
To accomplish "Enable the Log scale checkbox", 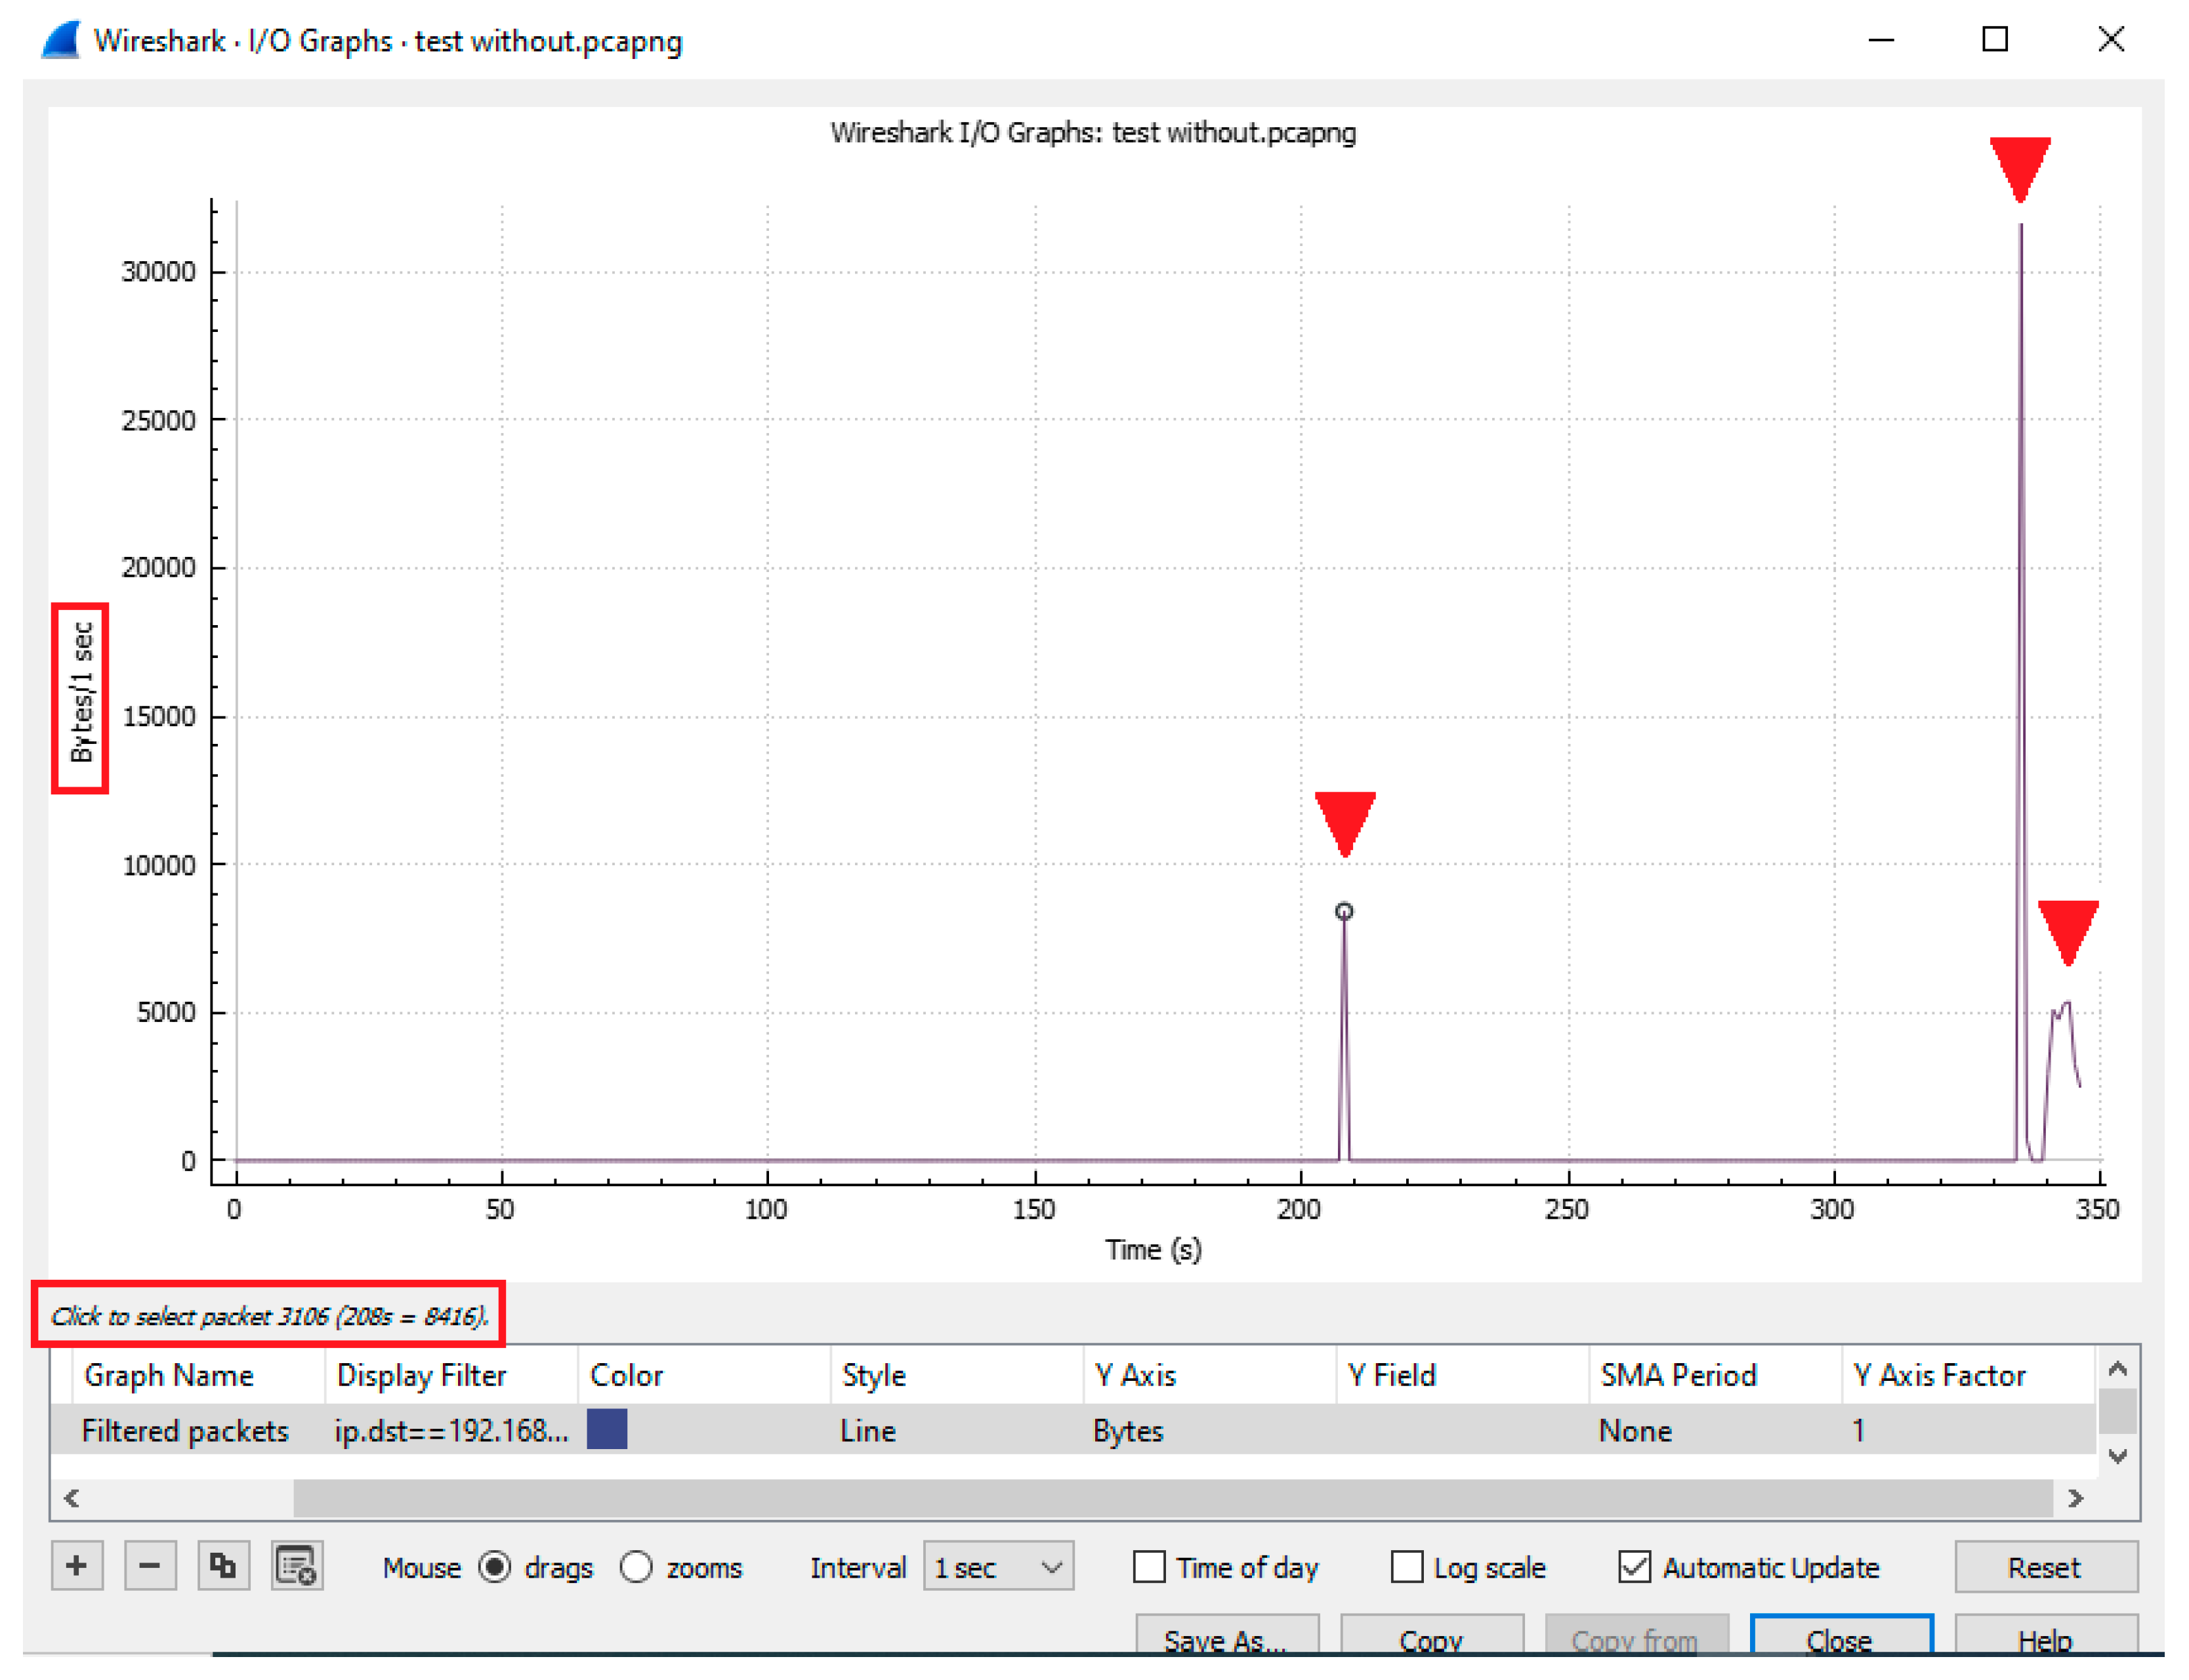I will point(1407,1567).
